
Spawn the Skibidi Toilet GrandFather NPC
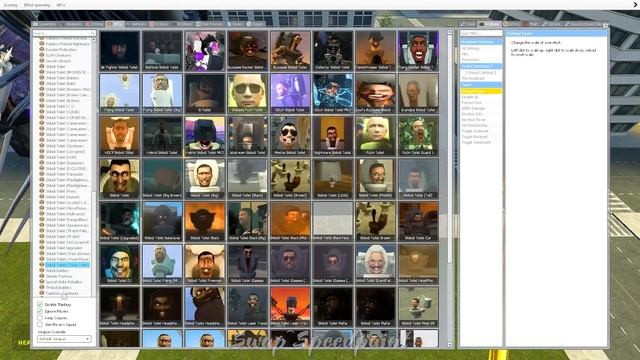(x=376, y=264)
